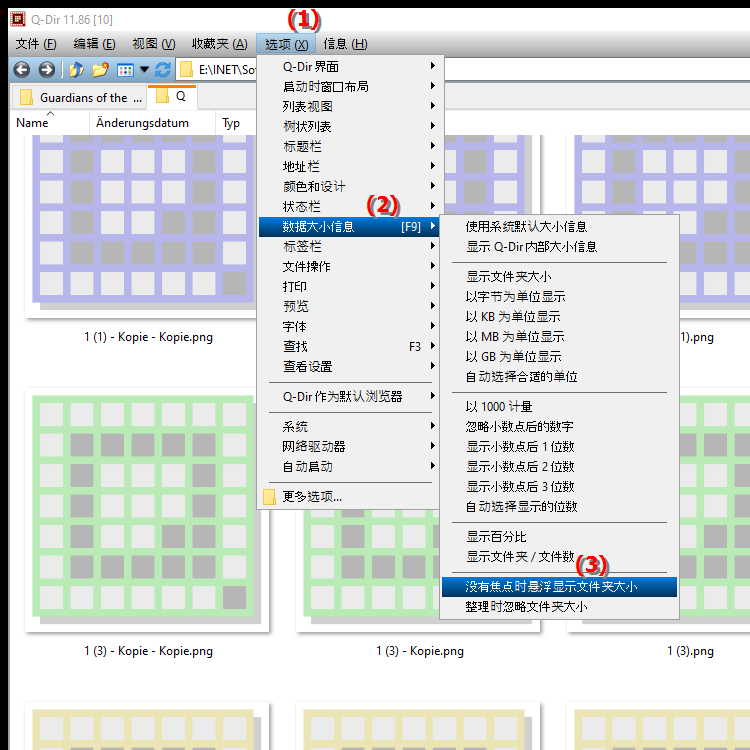750x750 pixels.
Task: Click the up one folder level icon
Action: click(x=77, y=70)
